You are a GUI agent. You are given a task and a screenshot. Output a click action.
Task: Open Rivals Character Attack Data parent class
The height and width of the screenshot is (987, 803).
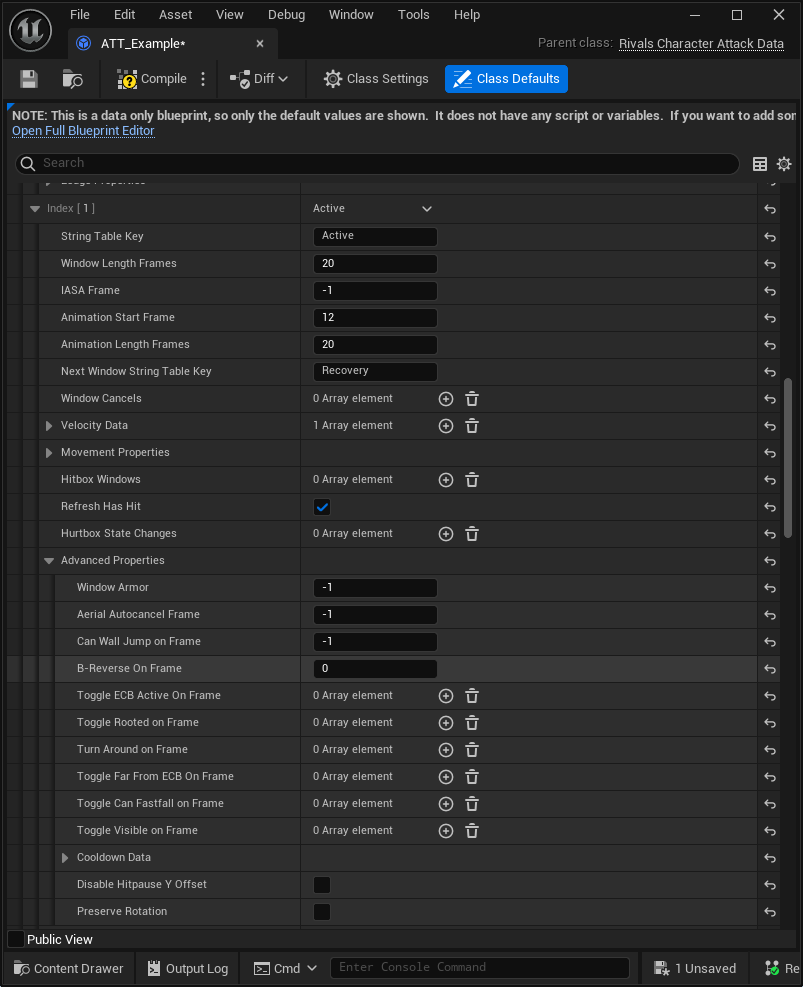(x=701, y=43)
